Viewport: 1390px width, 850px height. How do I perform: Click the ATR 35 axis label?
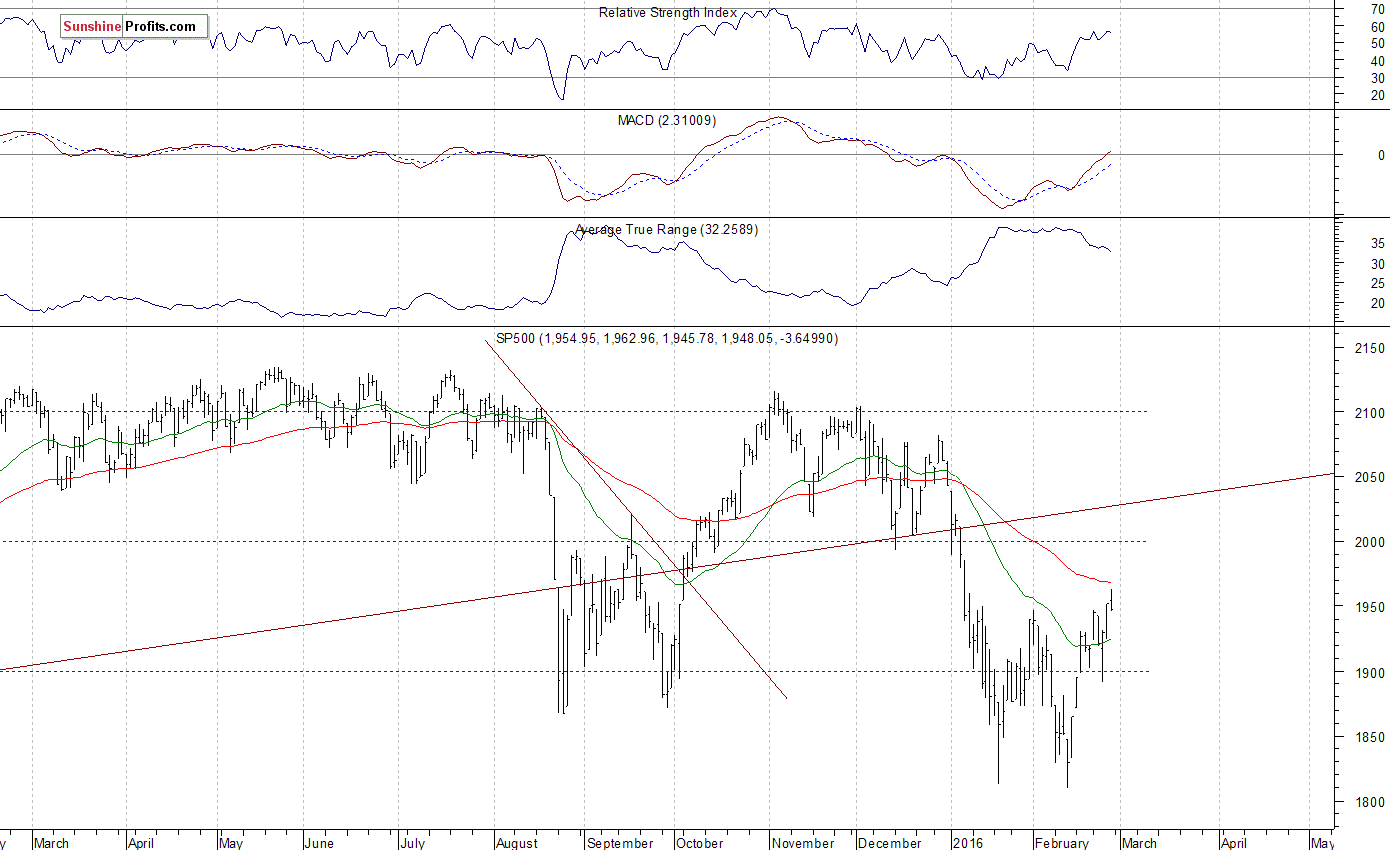pos(1378,244)
